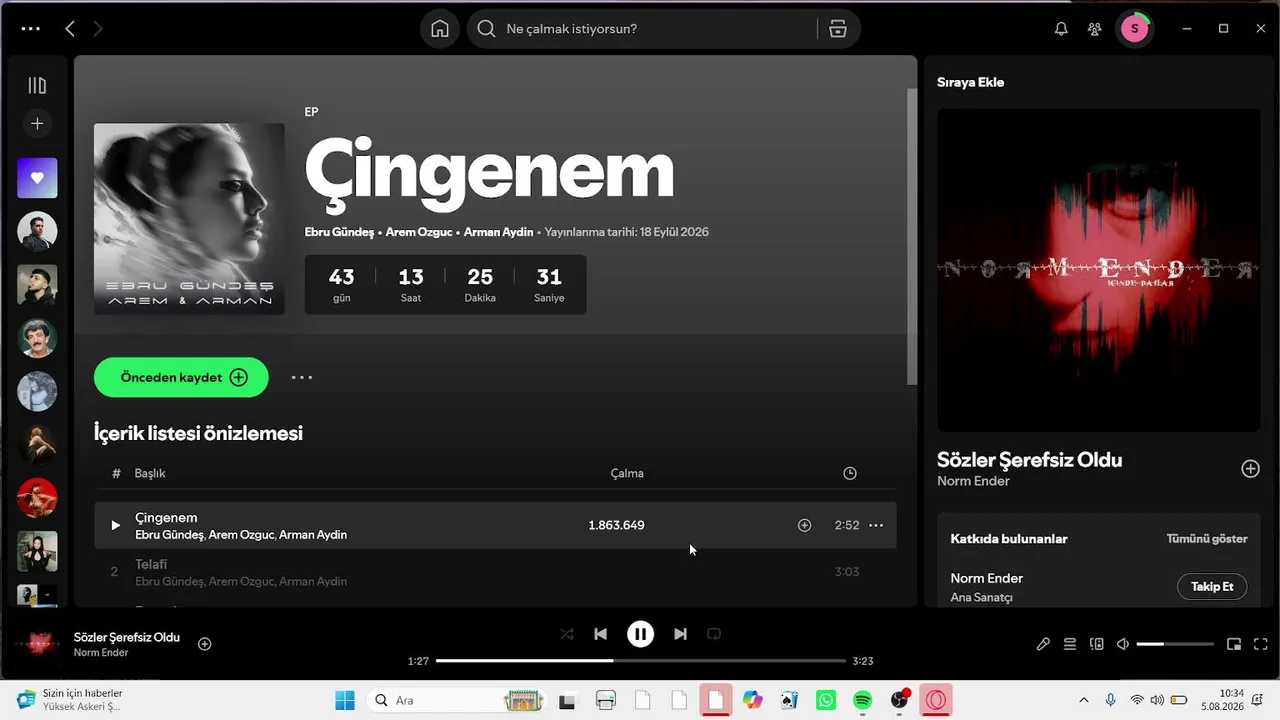
Task: Open the Sizin için haberler widget
Action: (x=70, y=700)
